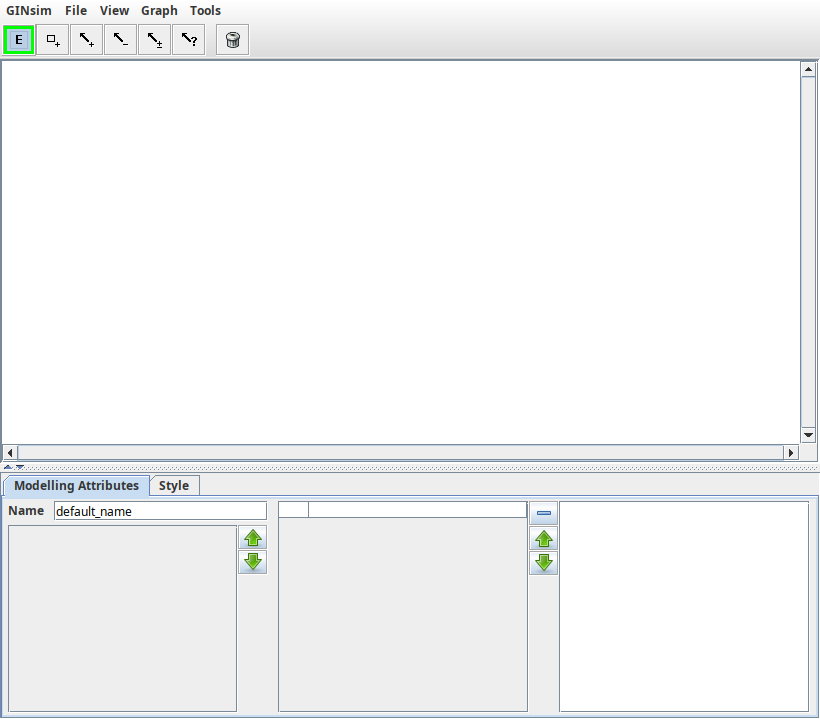Pick the unknown-sign (?) edge tool
The width and height of the screenshot is (820, 719).
189,40
